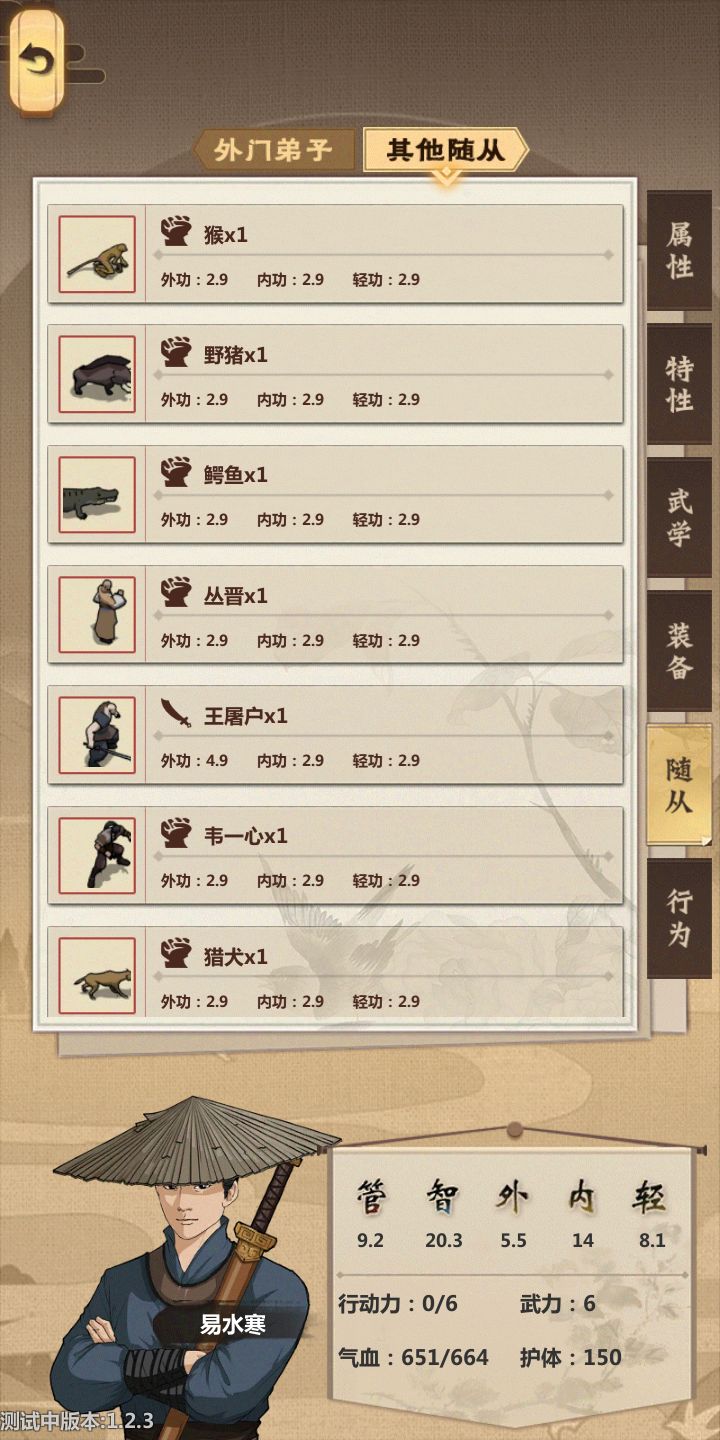Screen dimensions: 720x1440
Task: Select the crocodile portrait icon
Action: coord(97,495)
